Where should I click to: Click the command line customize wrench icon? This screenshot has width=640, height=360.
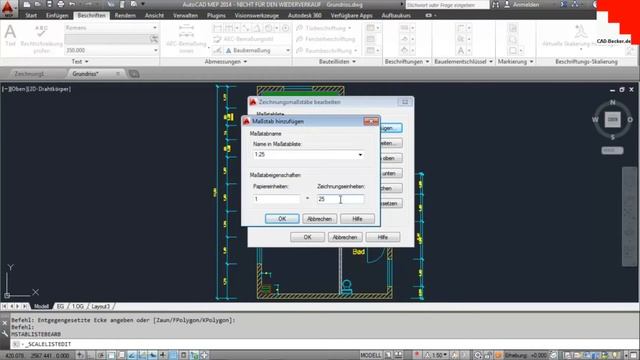[4, 333]
